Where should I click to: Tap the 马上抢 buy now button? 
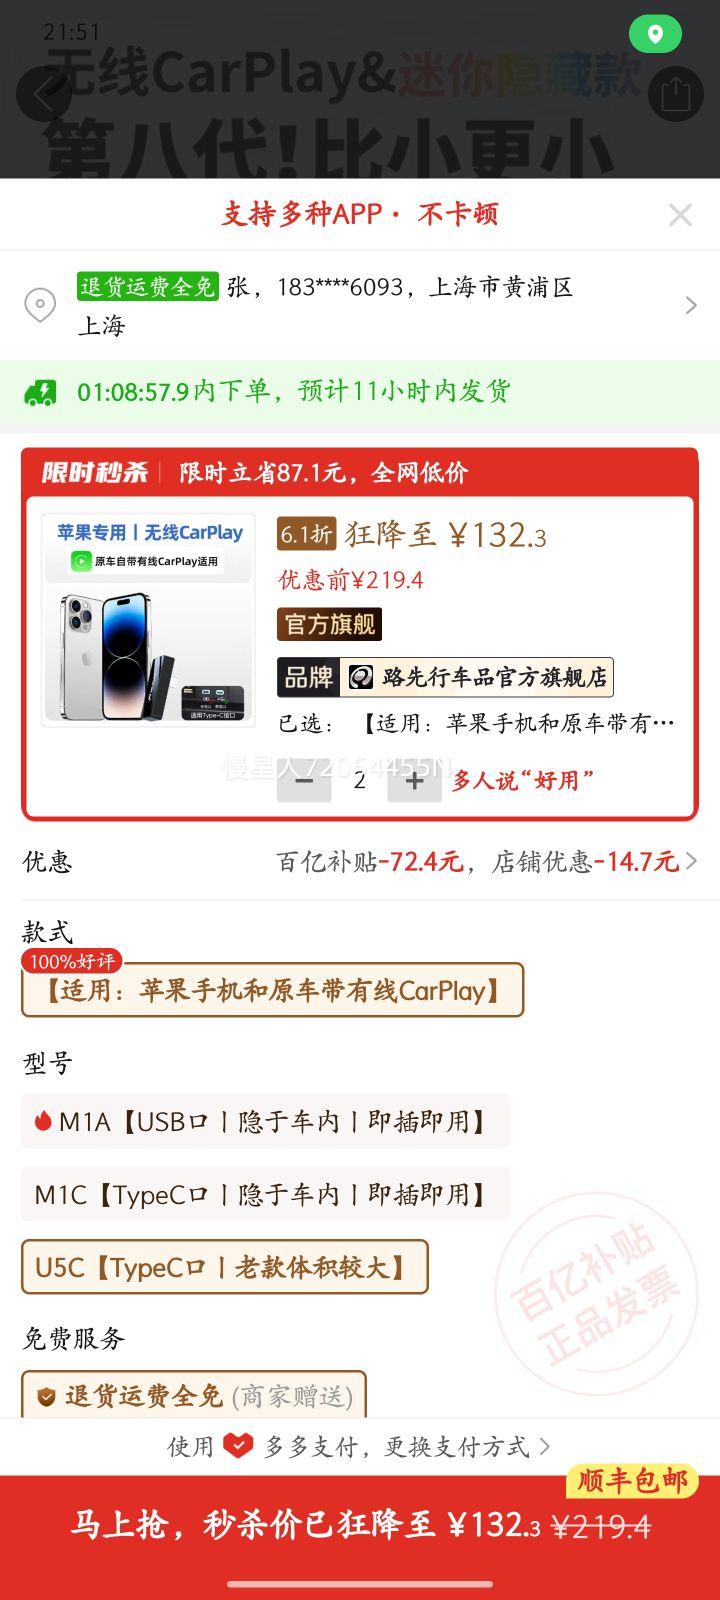point(360,1525)
